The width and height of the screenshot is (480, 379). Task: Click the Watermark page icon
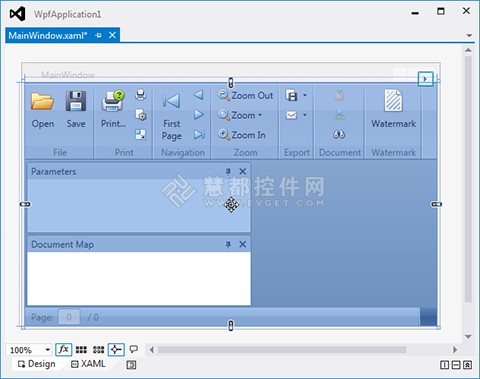coord(393,100)
